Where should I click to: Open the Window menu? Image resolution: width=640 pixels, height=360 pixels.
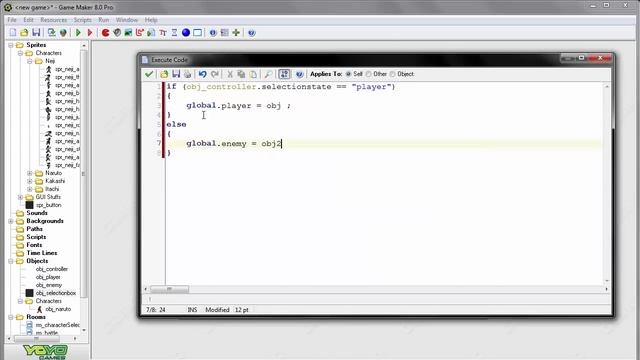127,20
